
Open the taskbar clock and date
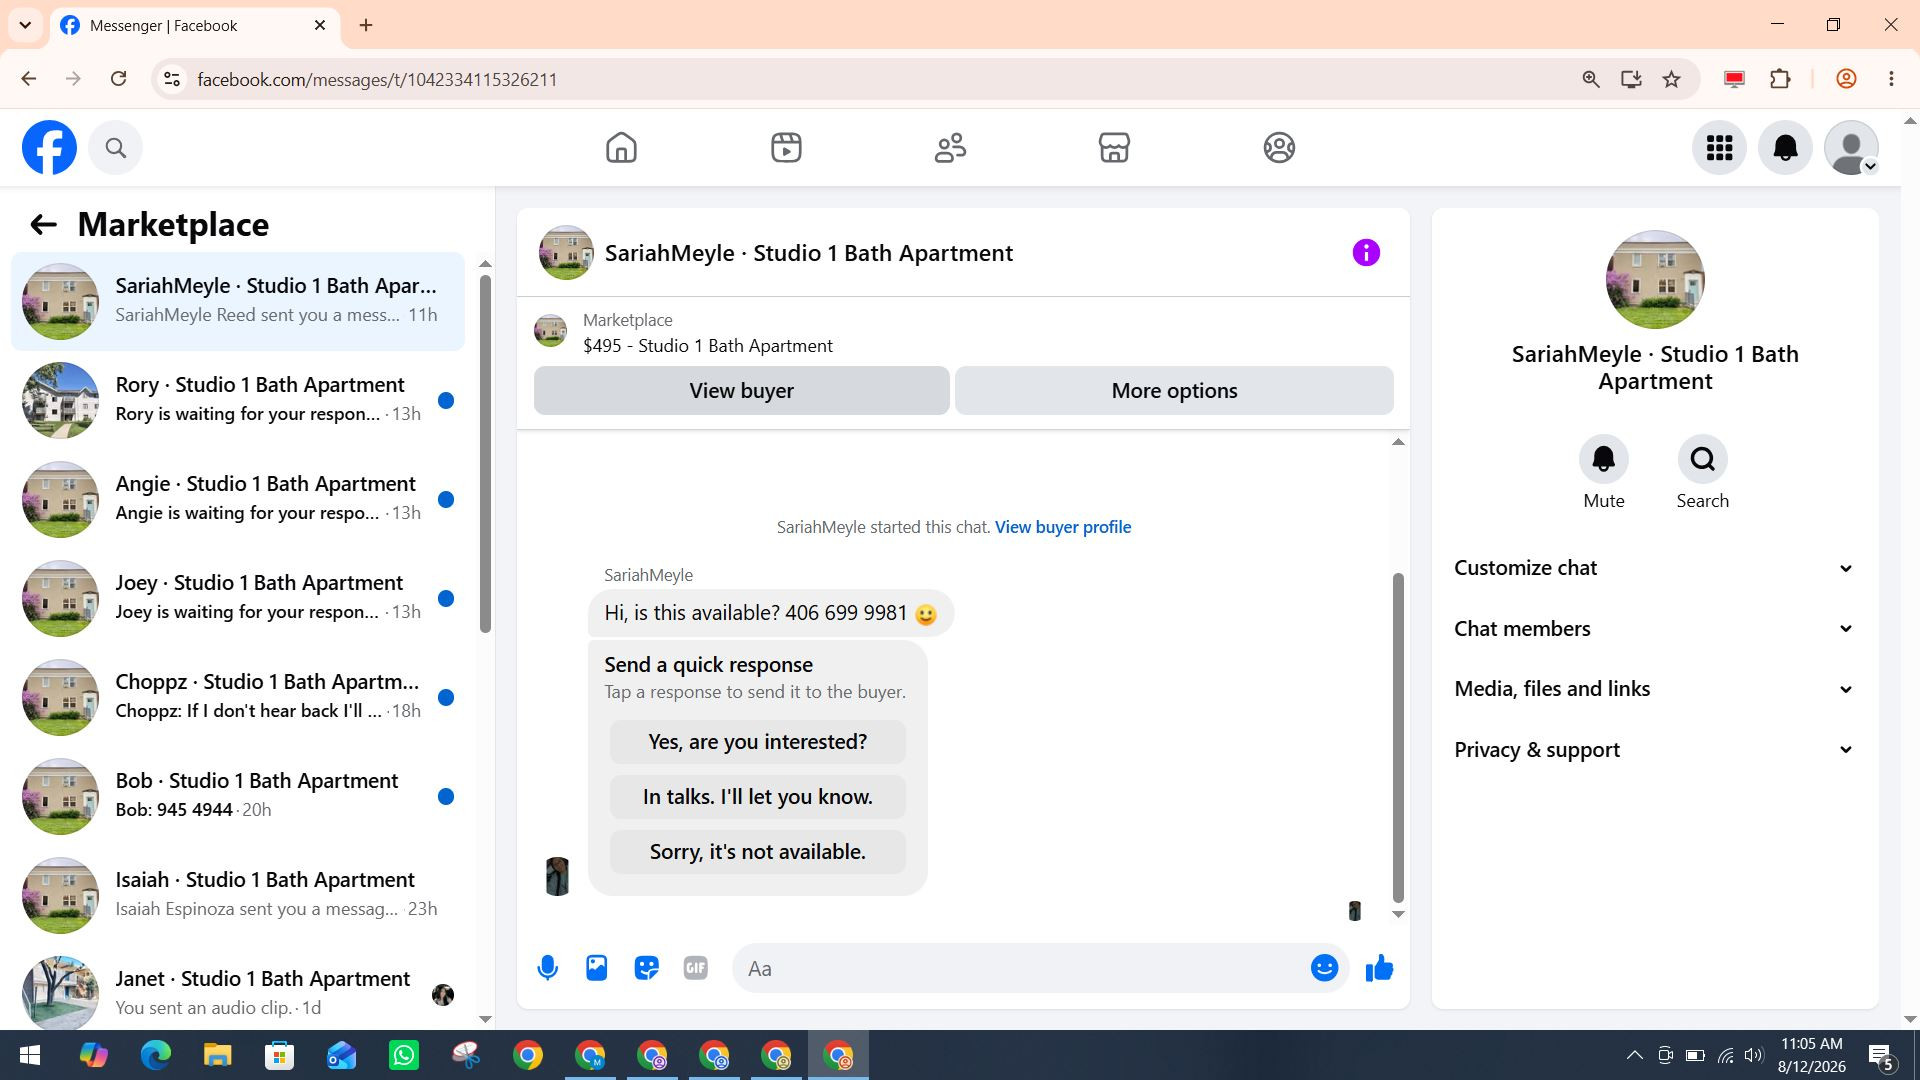pyautogui.click(x=1811, y=1055)
